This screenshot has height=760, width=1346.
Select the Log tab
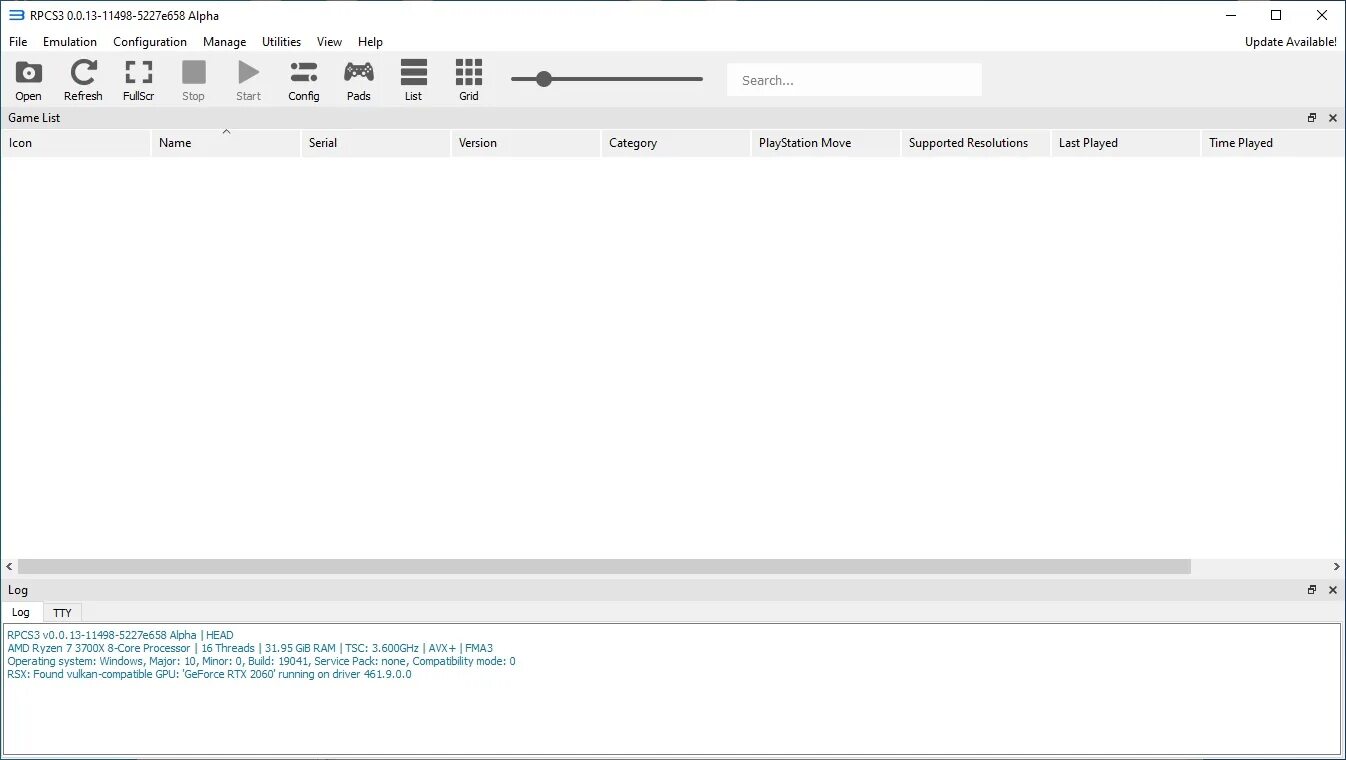[x=21, y=612]
